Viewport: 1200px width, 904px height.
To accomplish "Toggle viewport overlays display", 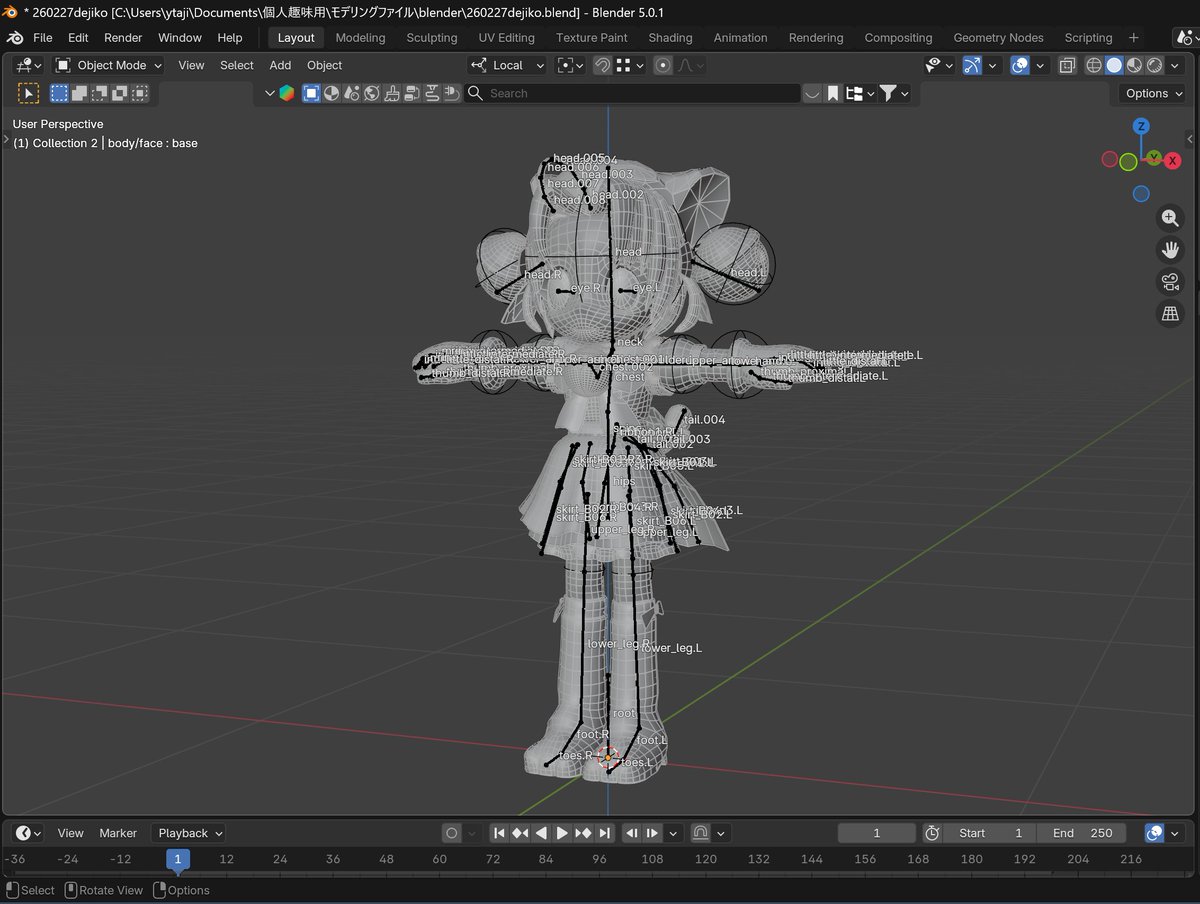I will (x=1020, y=65).
